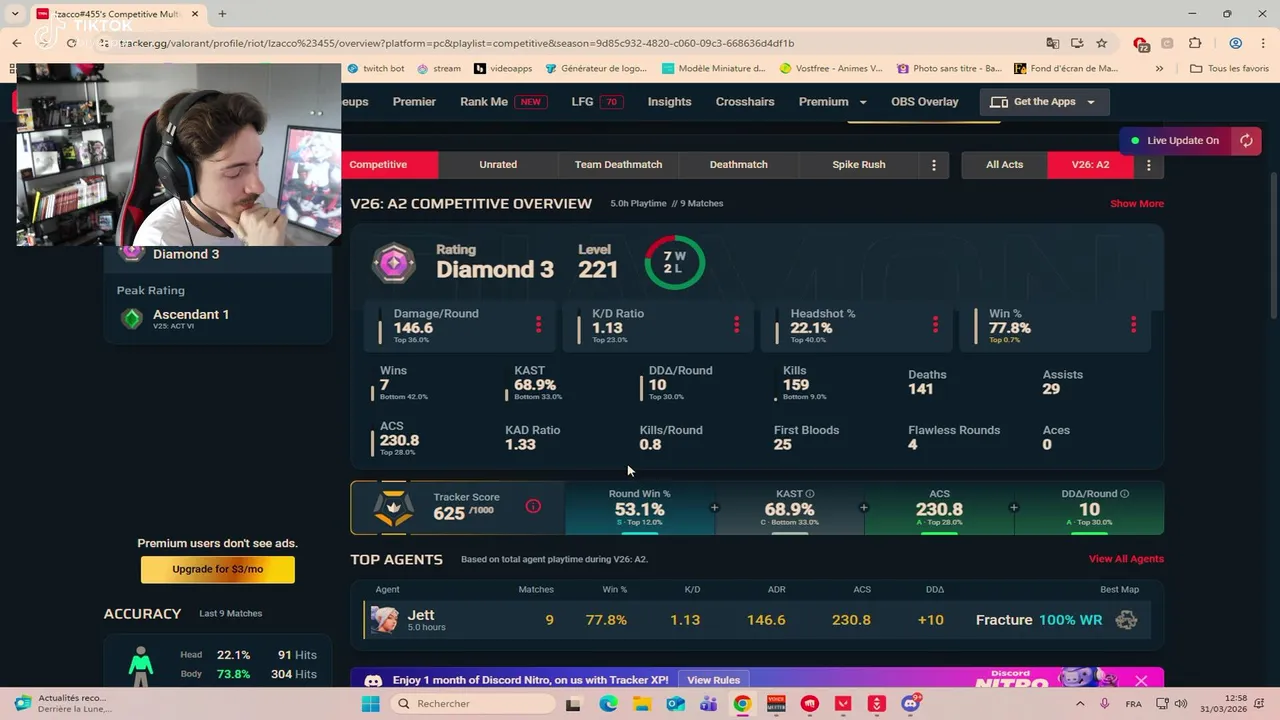Click View Rules in Nitro banner

coord(713,680)
